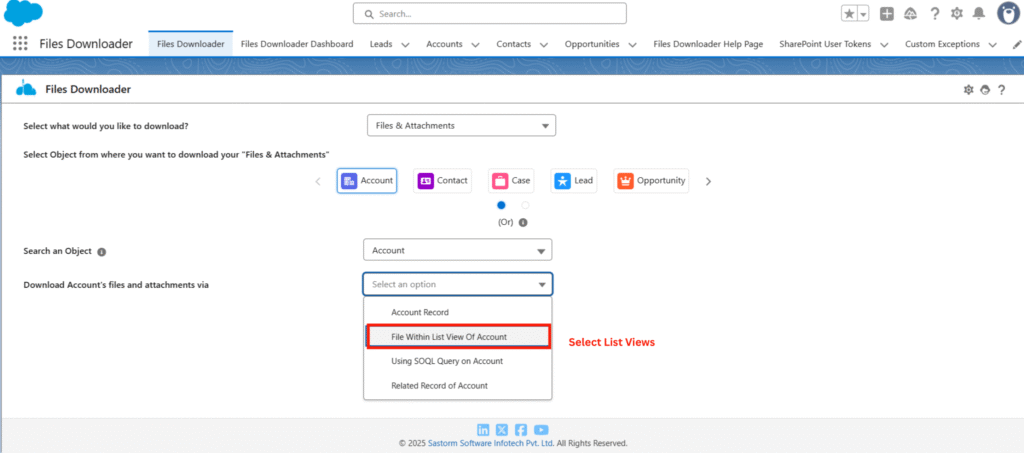Open the Leads tab

click(x=381, y=44)
